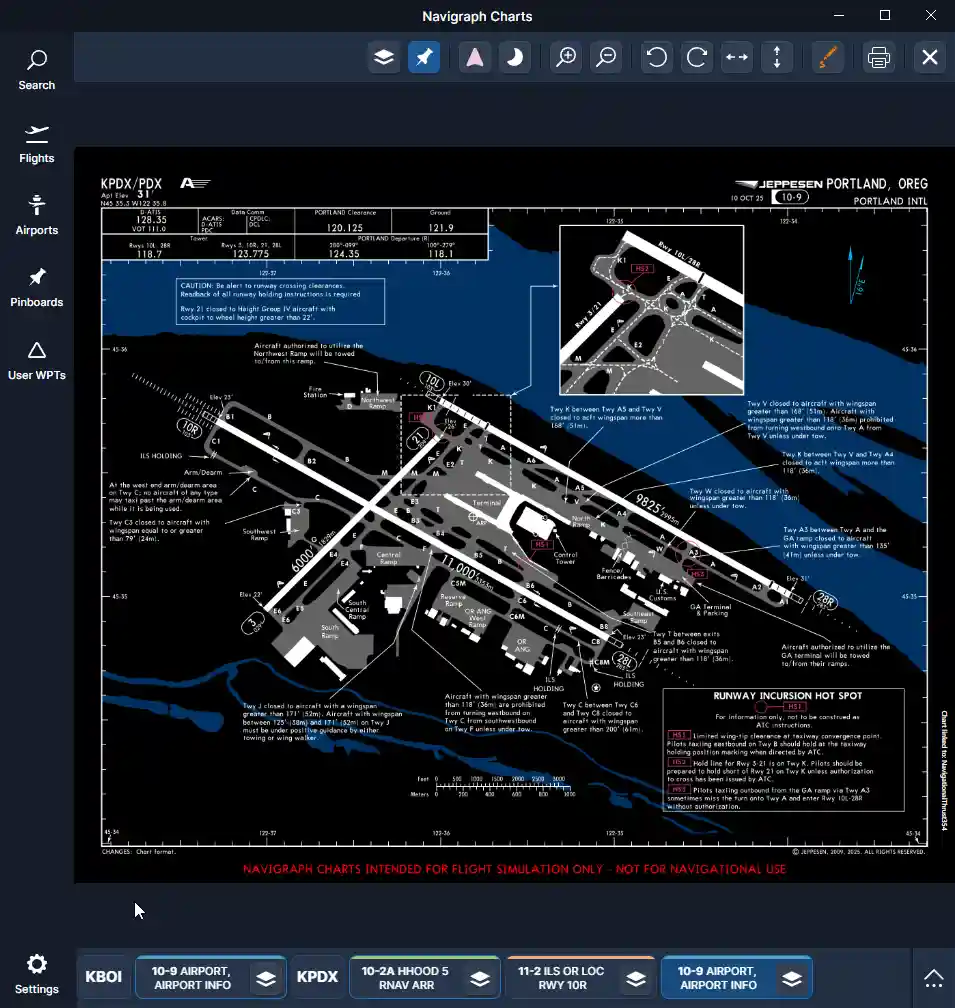Open layers icon on HHOOD 5 tab
955x1008 pixels.
tap(480, 978)
